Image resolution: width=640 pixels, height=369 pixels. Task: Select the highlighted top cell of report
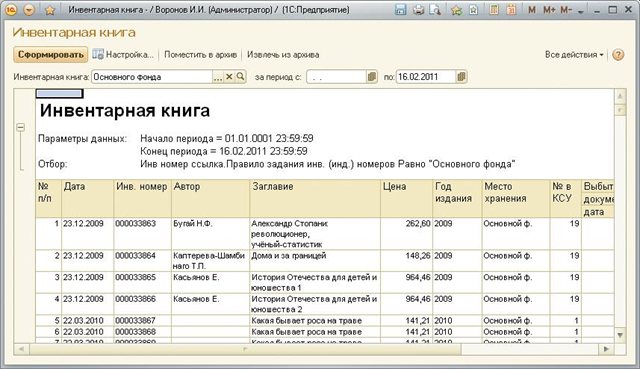click(60, 94)
